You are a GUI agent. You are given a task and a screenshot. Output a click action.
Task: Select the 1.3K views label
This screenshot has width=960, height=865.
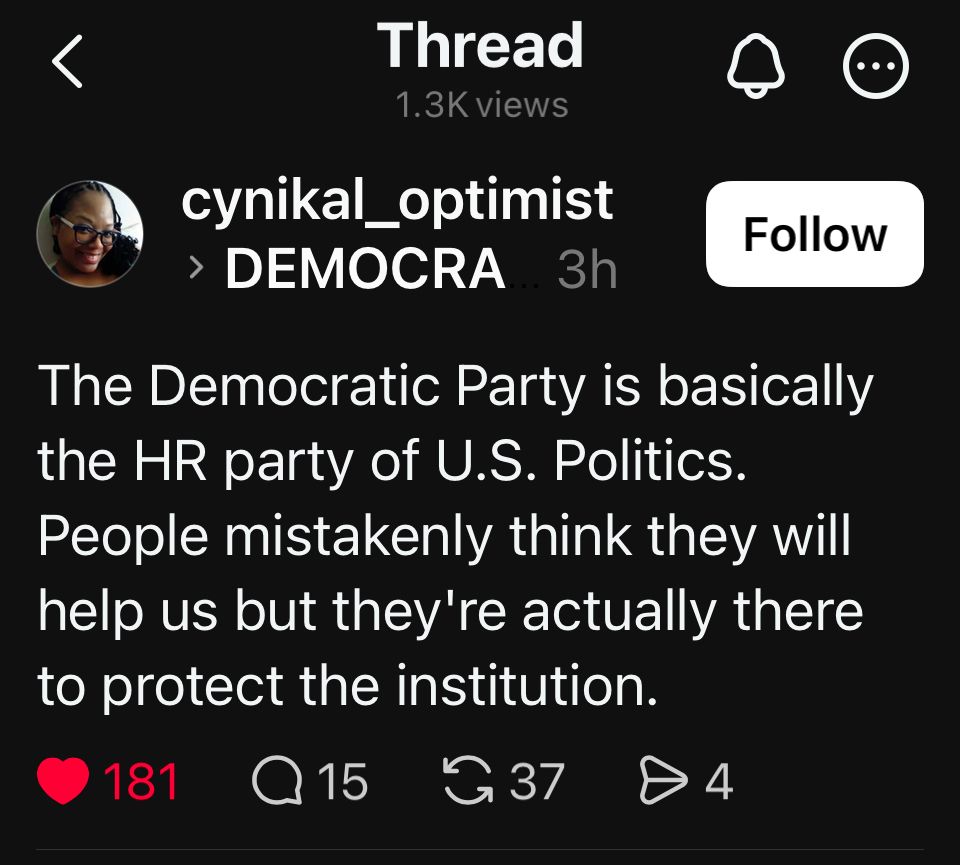482,105
